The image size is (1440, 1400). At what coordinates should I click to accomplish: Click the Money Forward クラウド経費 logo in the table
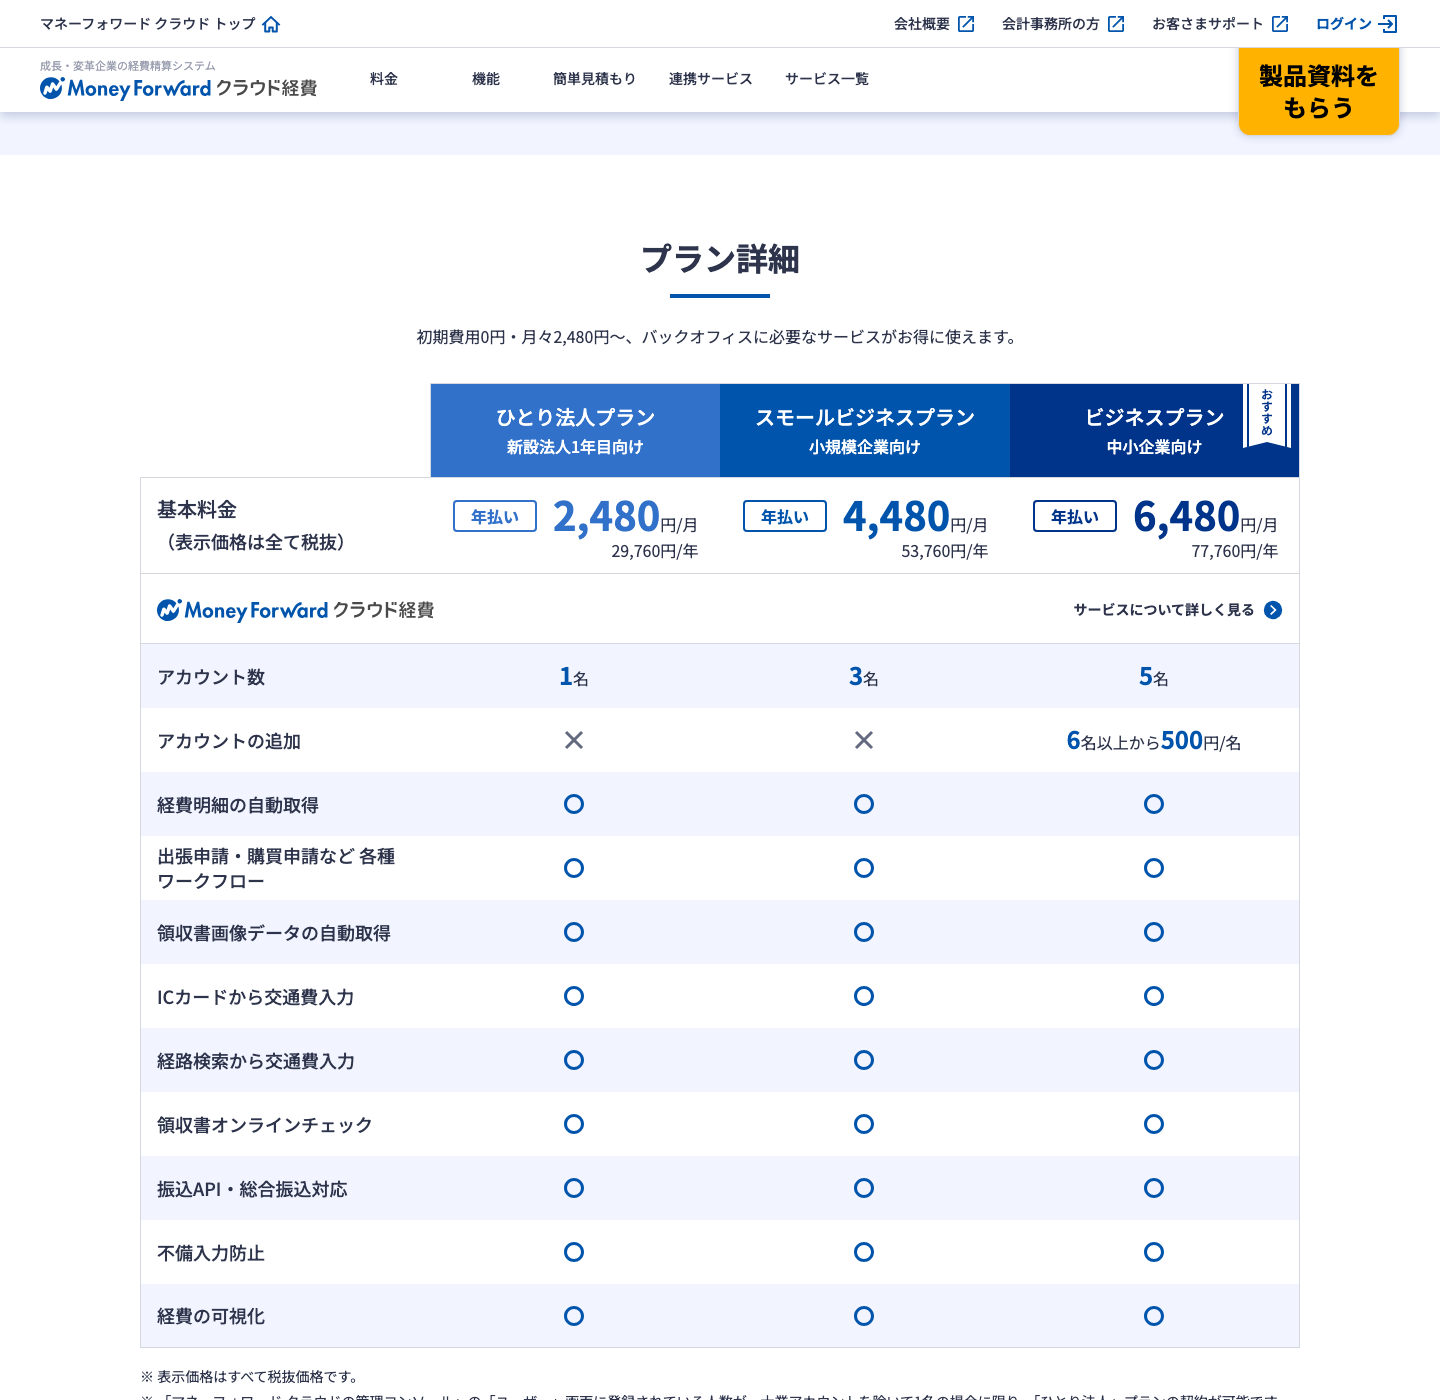pos(295,610)
